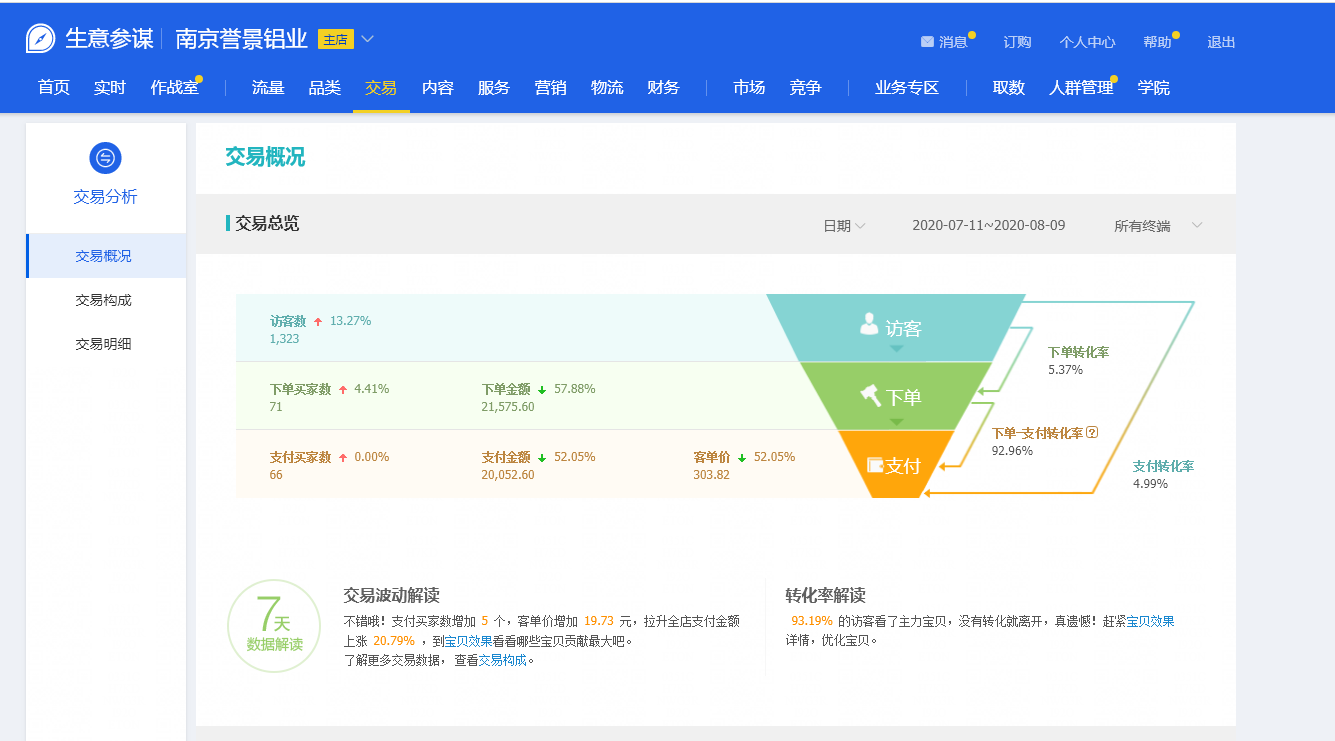Click the 访客 person icon in funnel
This screenshot has height=741, width=1335.
(869, 325)
